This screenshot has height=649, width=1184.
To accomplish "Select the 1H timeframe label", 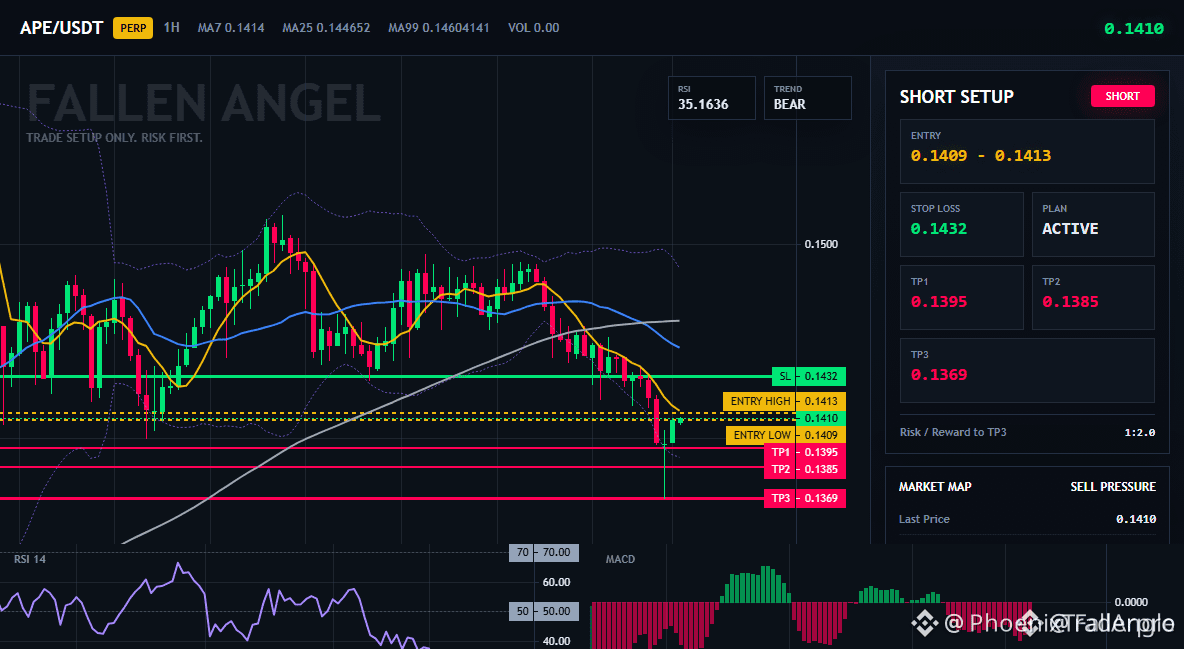I will pos(171,27).
